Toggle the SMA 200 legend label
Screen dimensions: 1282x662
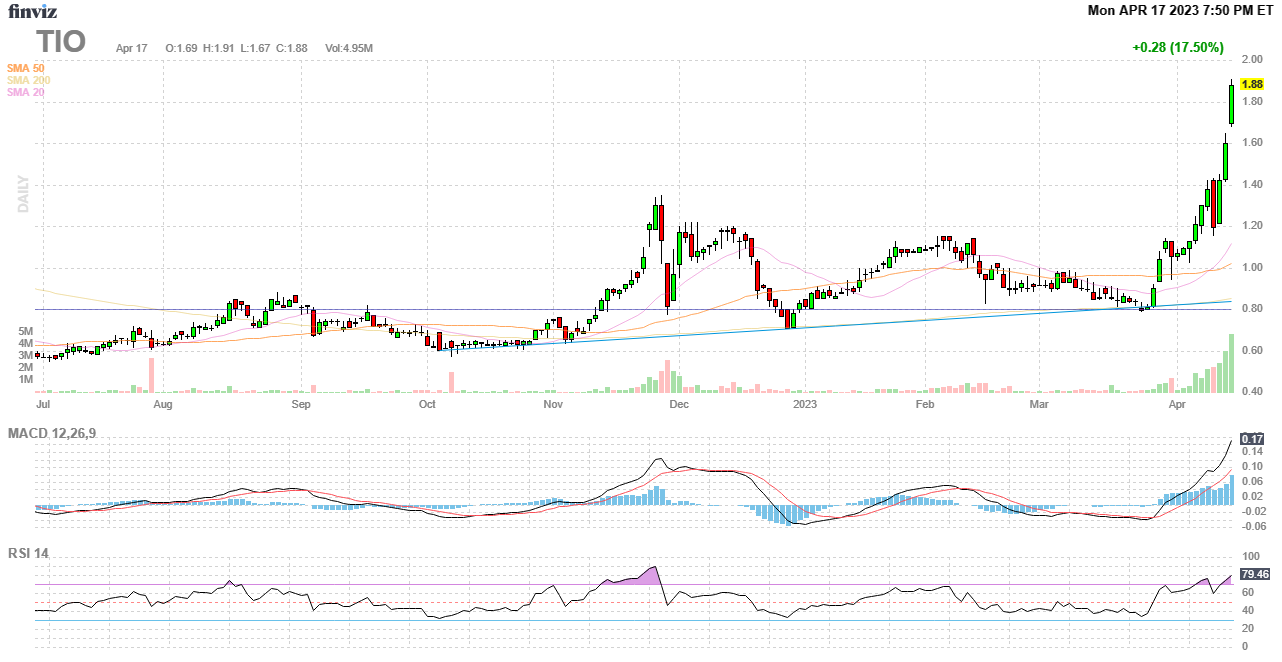pyautogui.click(x=28, y=80)
